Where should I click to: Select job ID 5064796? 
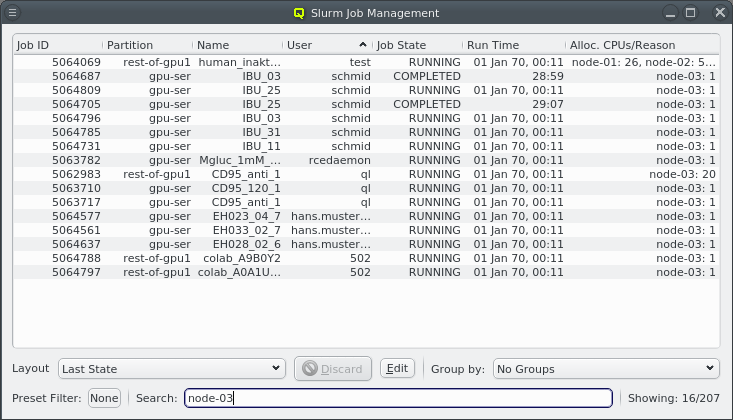click(x=76, y=118)
